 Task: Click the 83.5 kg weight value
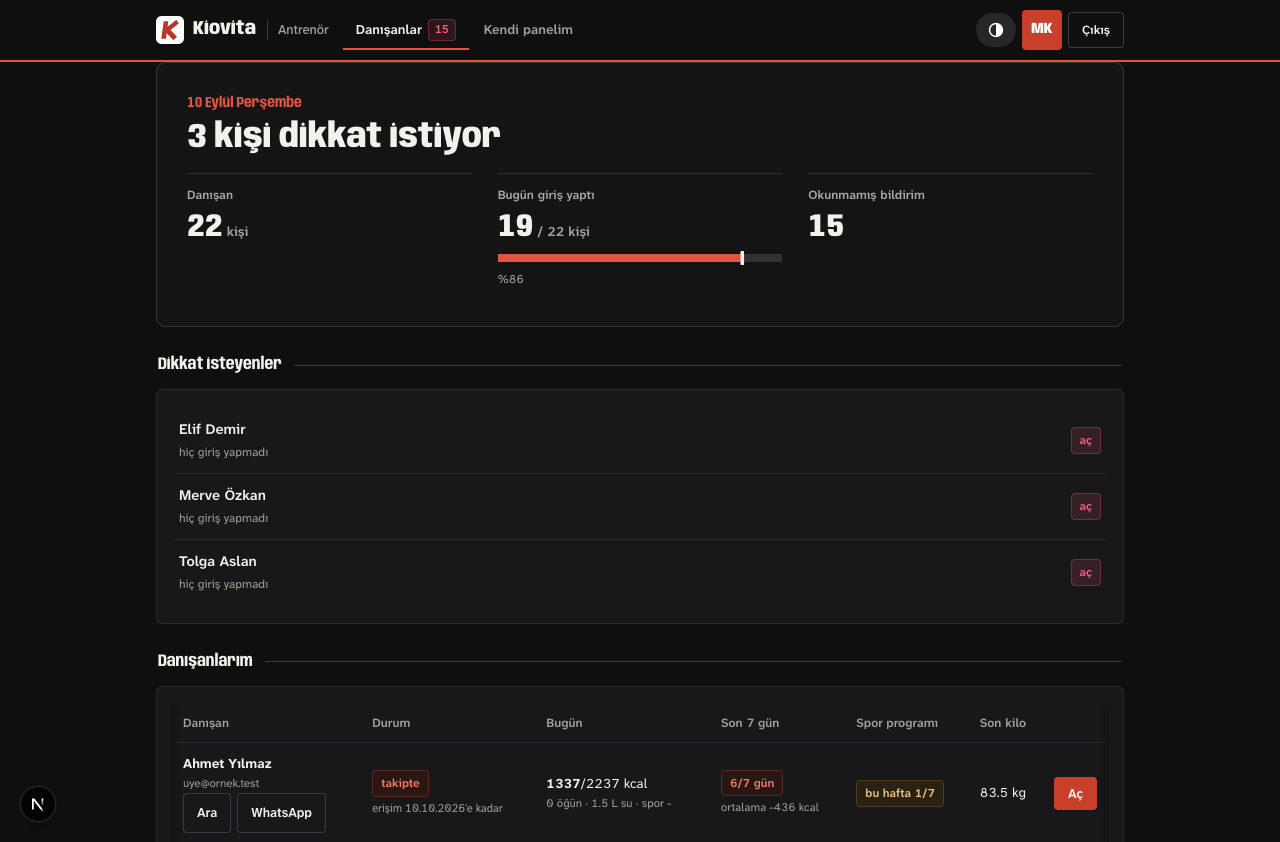pyautogui.click(x=1003, y=793)
